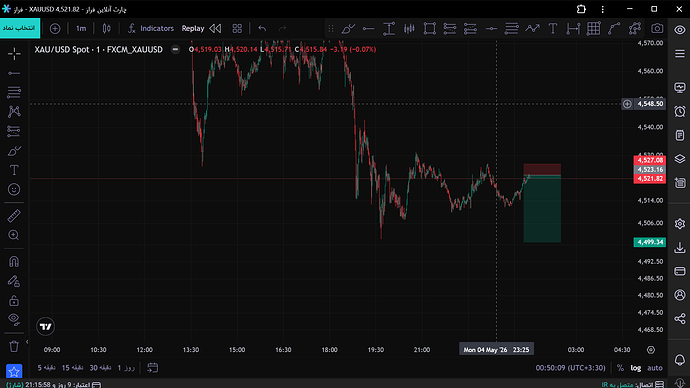Click the teal symbol selection button
The width and height of the screenshot is (690, 388).
[20, 28]
